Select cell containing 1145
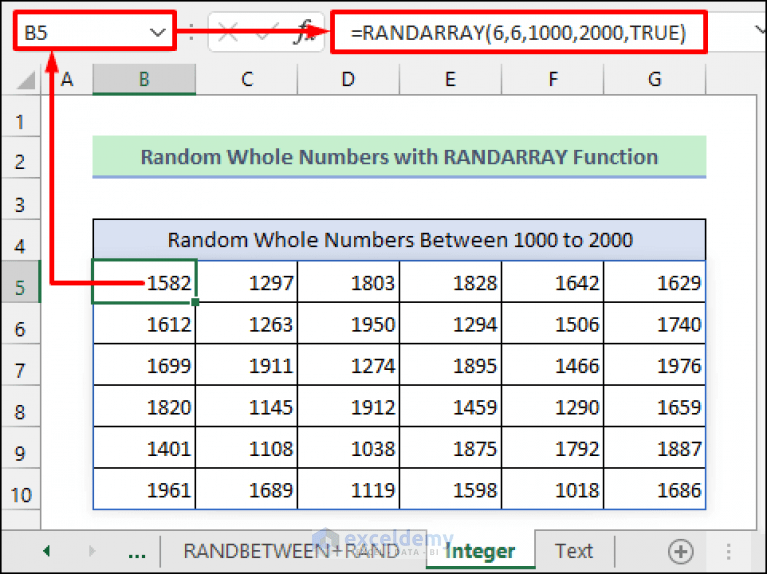This screenshot has height=574, width=767. point(247,407)
